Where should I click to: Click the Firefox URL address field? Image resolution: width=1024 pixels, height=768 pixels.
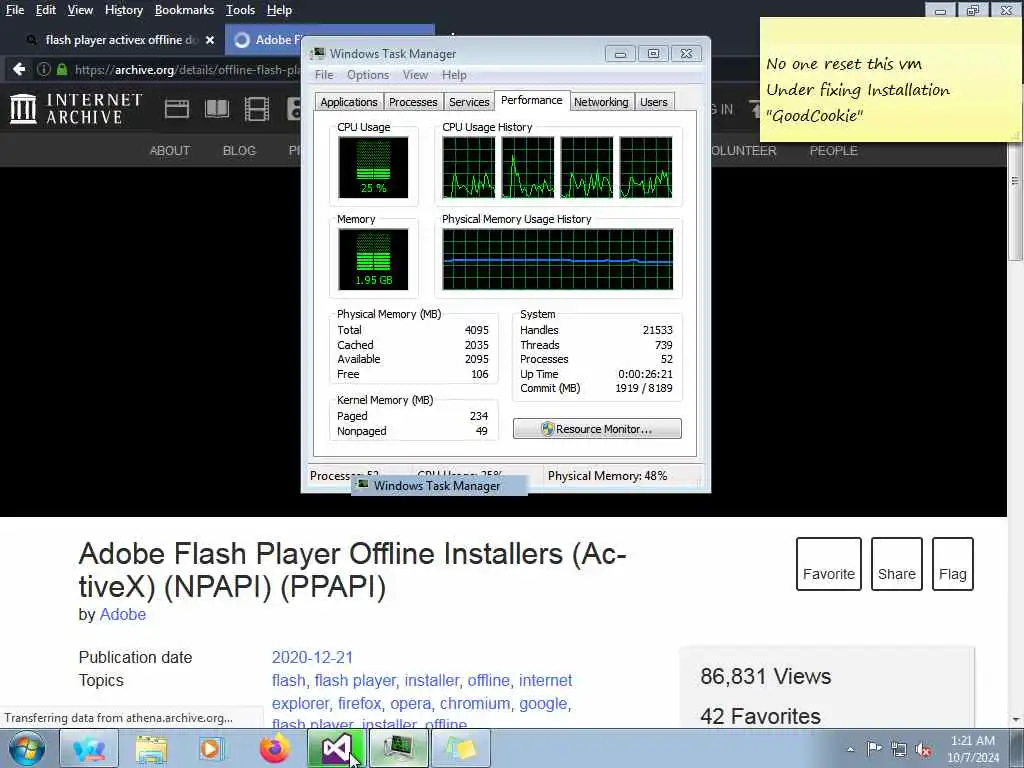[187, 69]
